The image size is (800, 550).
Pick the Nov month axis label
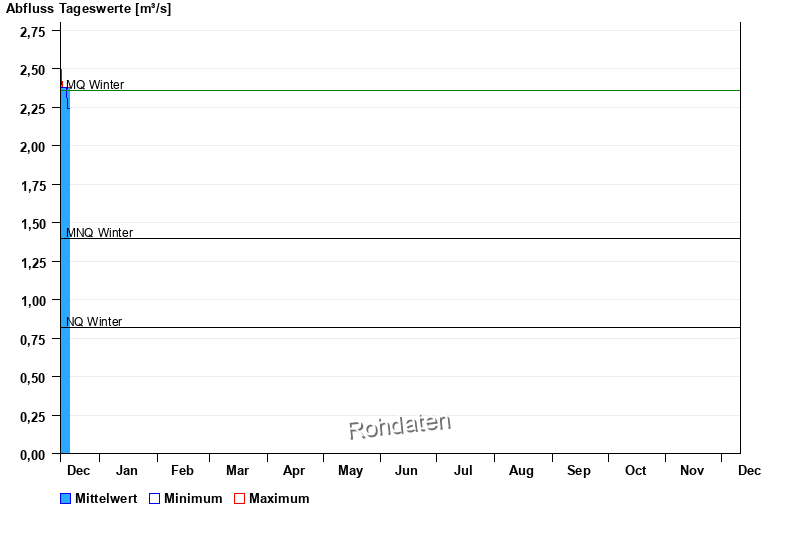click(x=692, y=471)
